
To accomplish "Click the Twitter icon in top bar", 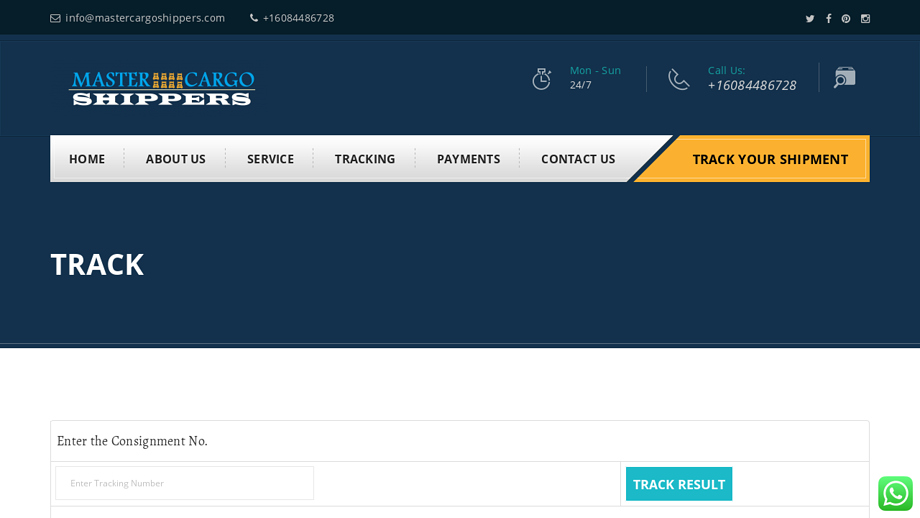I will 810,18.
